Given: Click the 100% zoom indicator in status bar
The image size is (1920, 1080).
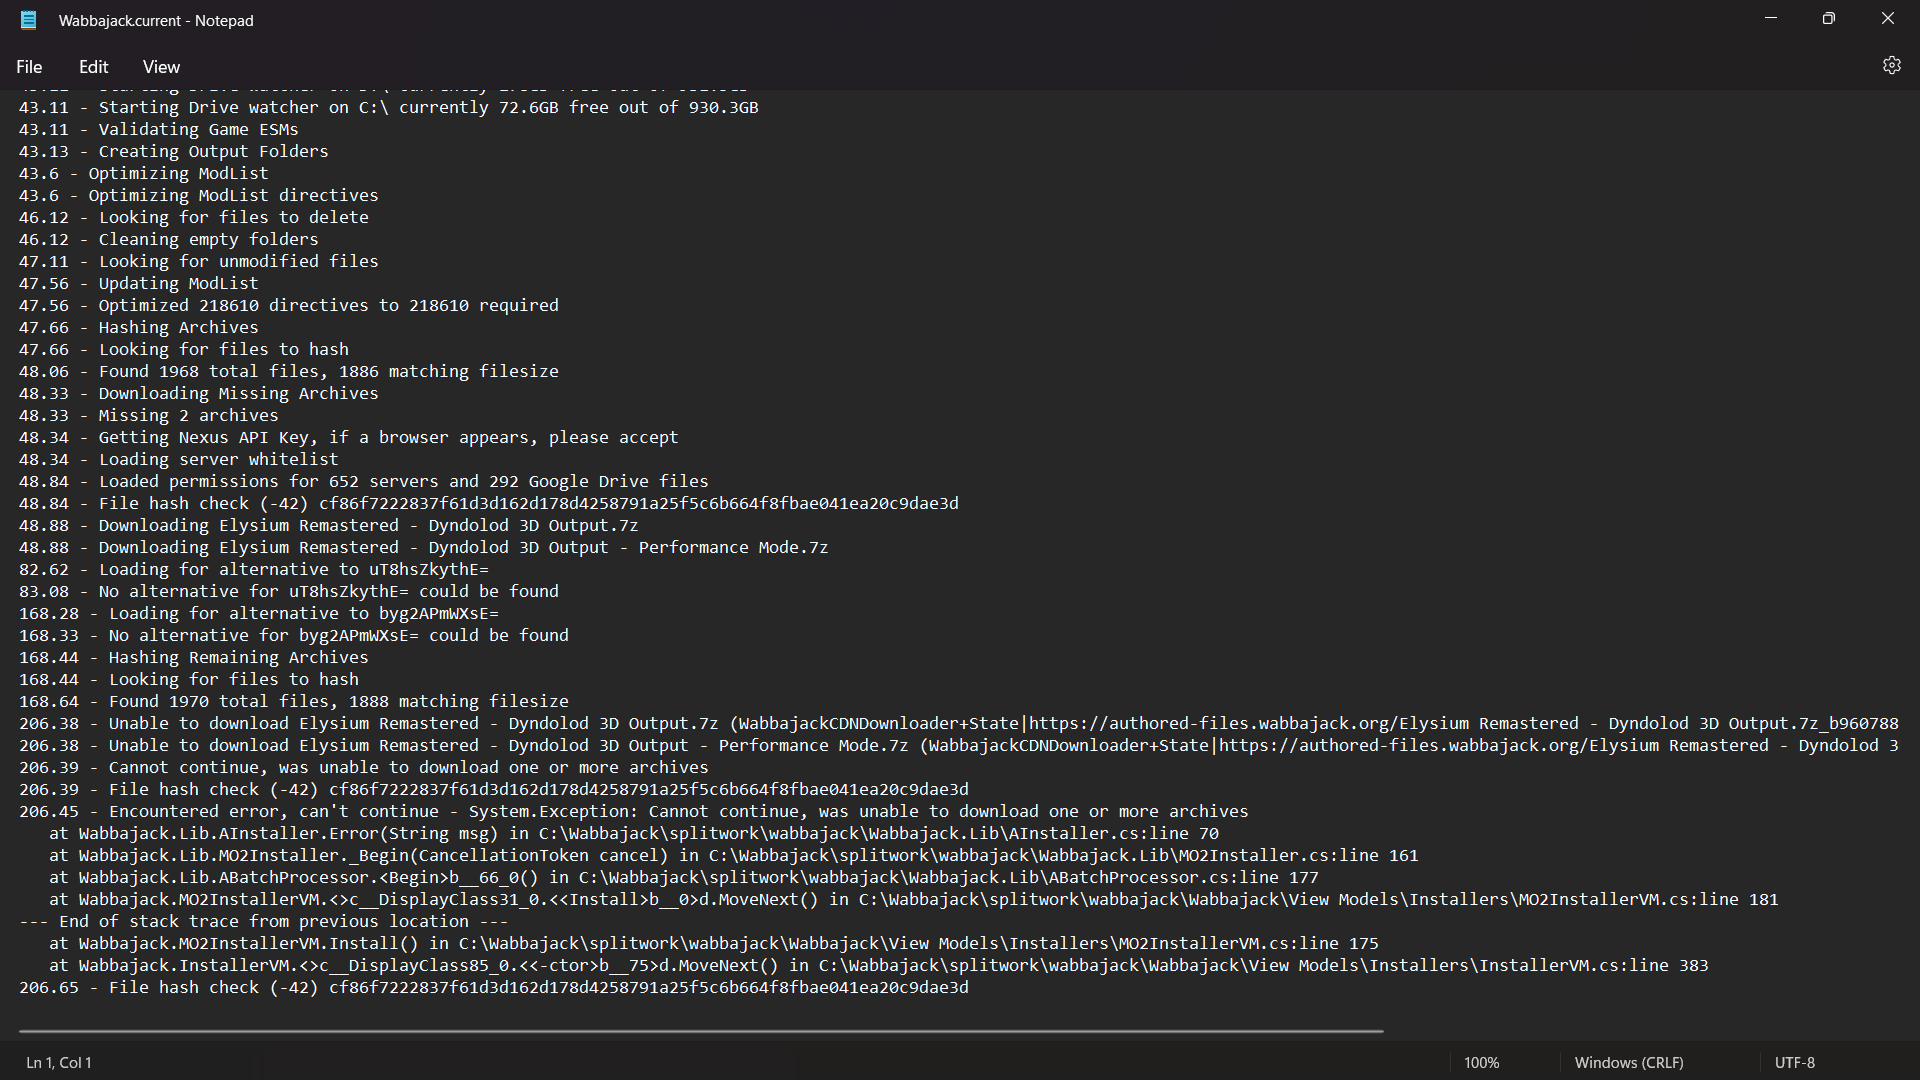Looking at the screenshot, I should (1481, 1062).
